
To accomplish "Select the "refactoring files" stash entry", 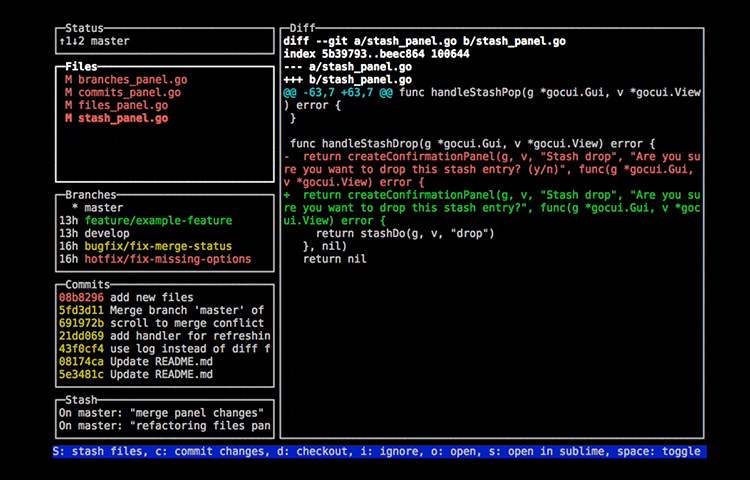I will pos(164,426).
